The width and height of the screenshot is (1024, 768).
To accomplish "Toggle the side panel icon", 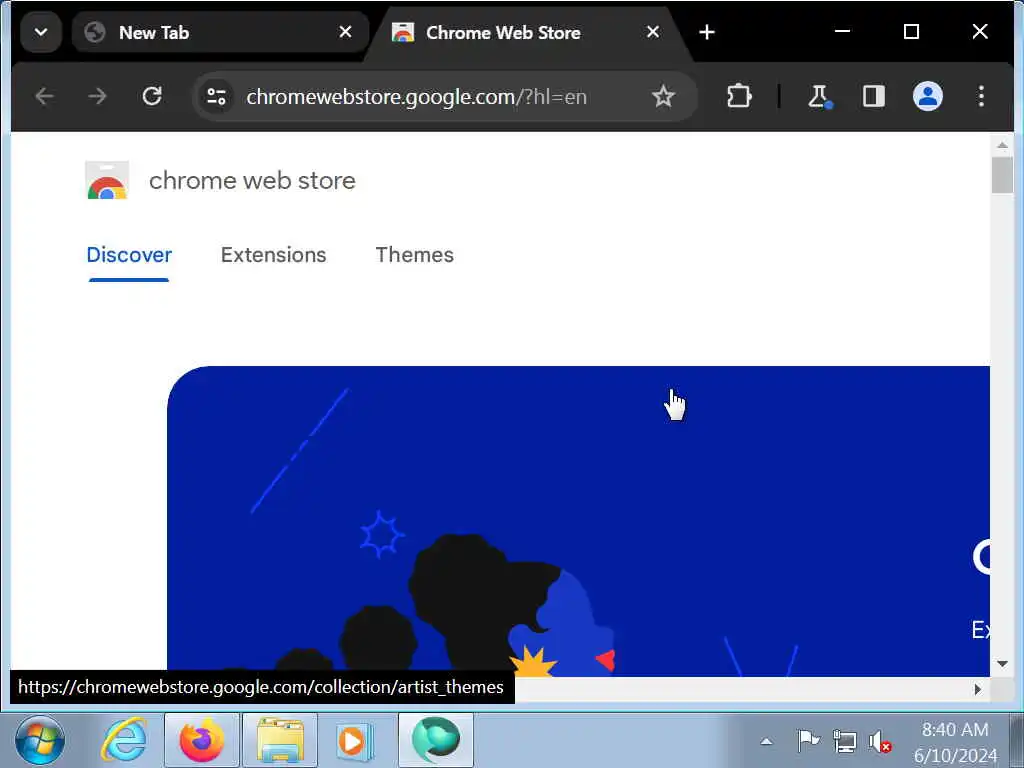I will click(x=873, y=97).
